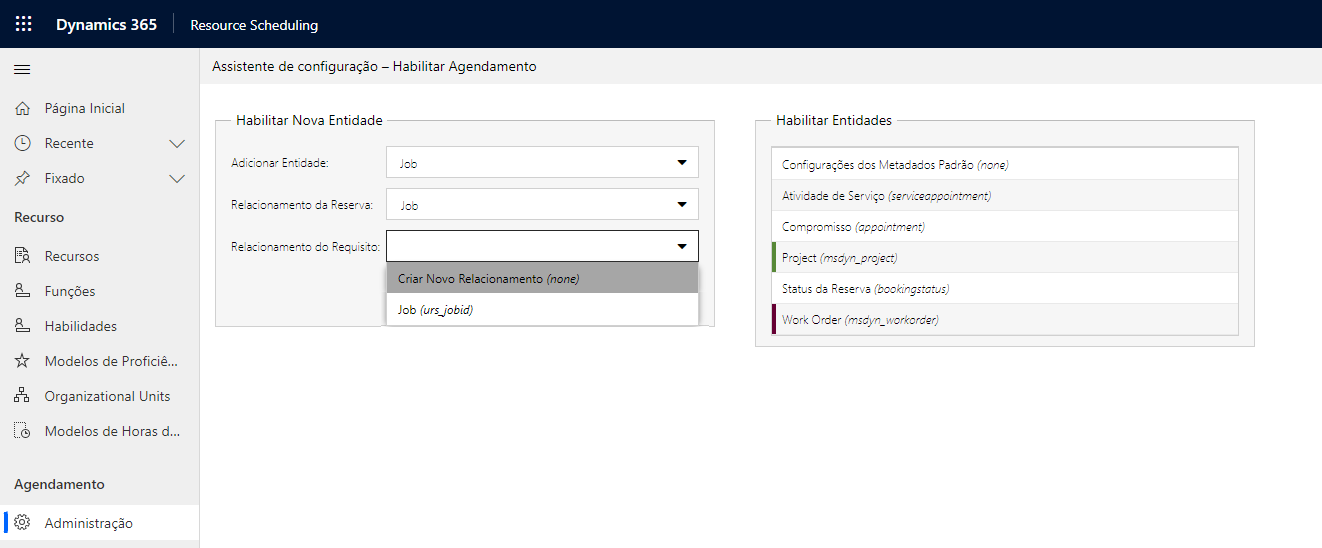1322x548 pixels.
Task: Select Compromisso (appointment) entity
Action: click(1005, 226)
